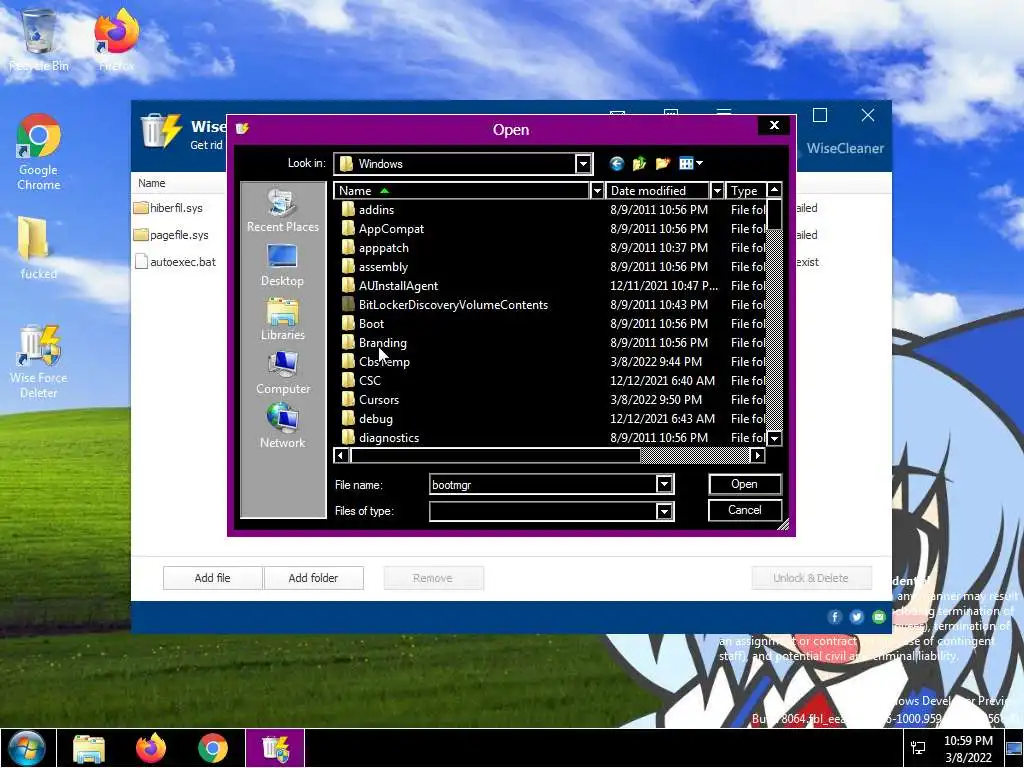Click the apppatch folder icon
The height and width of the screenshot is (768, 1024).
348,248
